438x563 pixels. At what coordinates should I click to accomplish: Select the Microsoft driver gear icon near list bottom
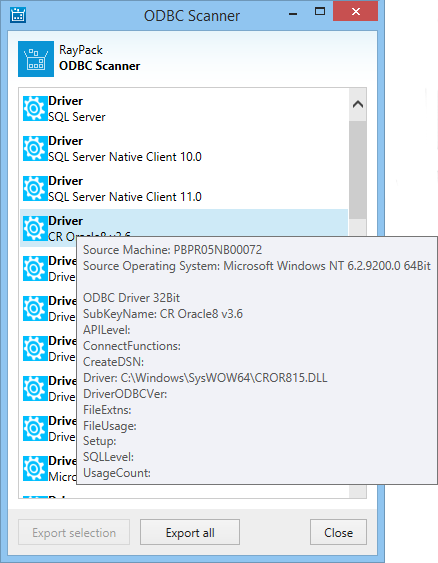[35, 468]
